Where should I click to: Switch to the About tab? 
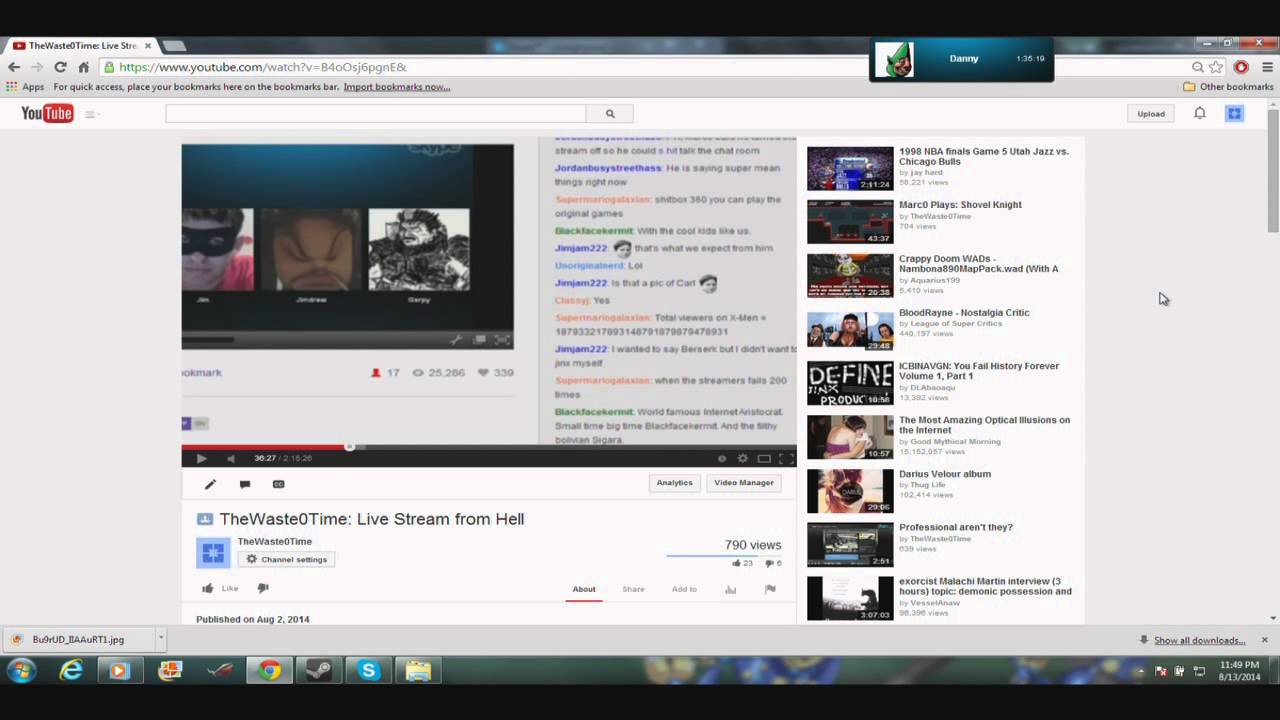[x=584, y=589]
